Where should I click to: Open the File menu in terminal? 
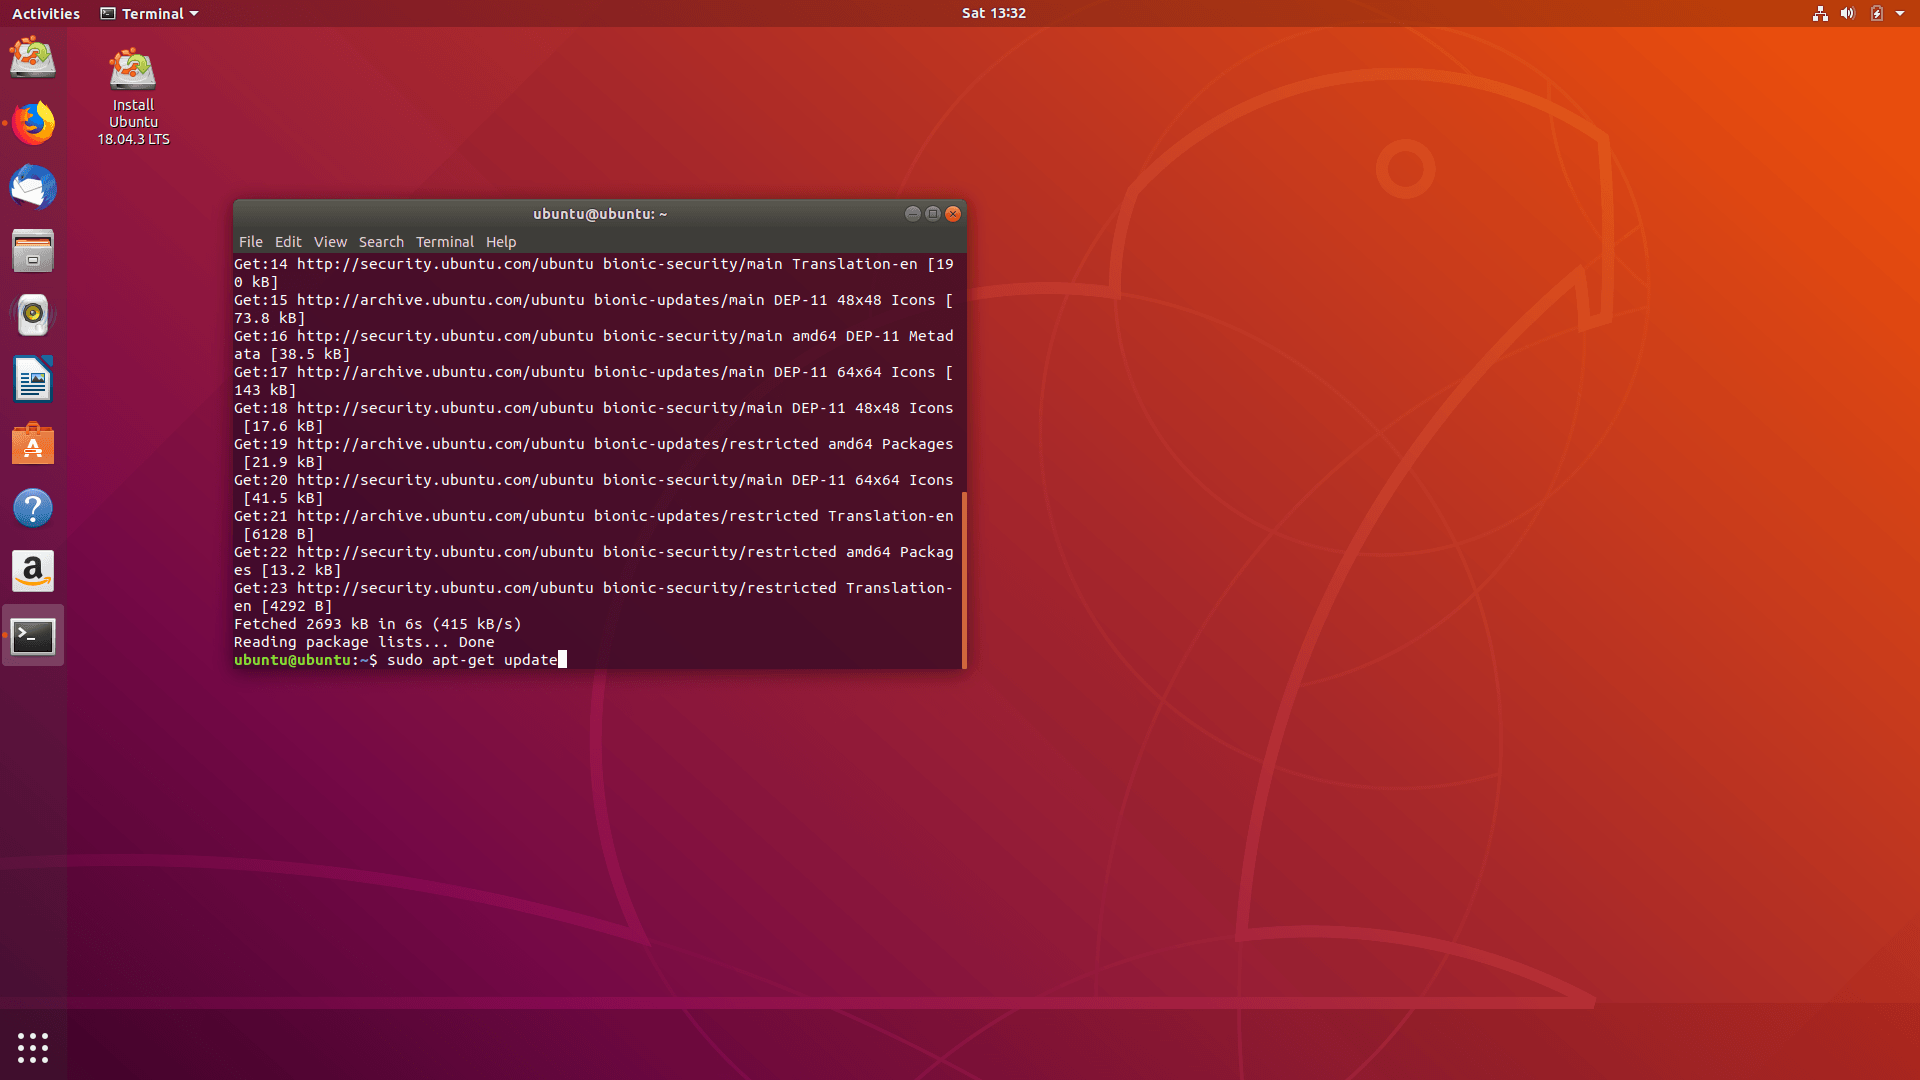[250, 242]
